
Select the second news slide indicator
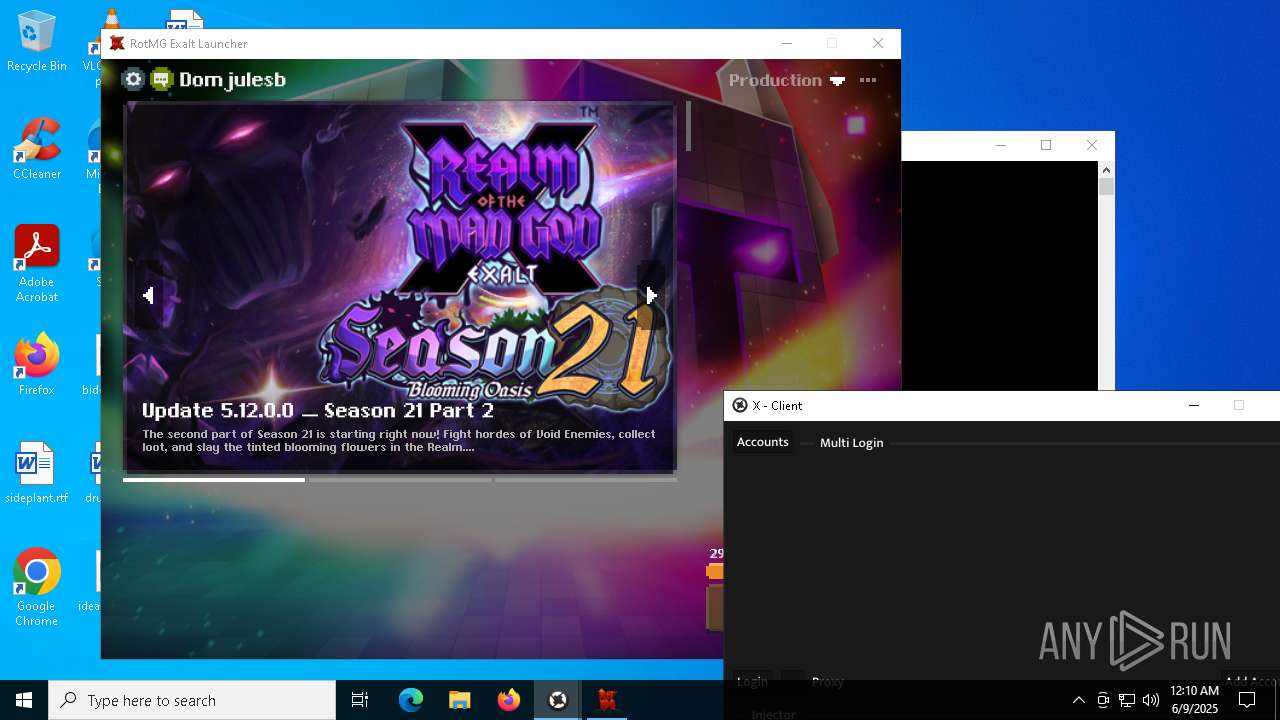click(x=400, y=480)
